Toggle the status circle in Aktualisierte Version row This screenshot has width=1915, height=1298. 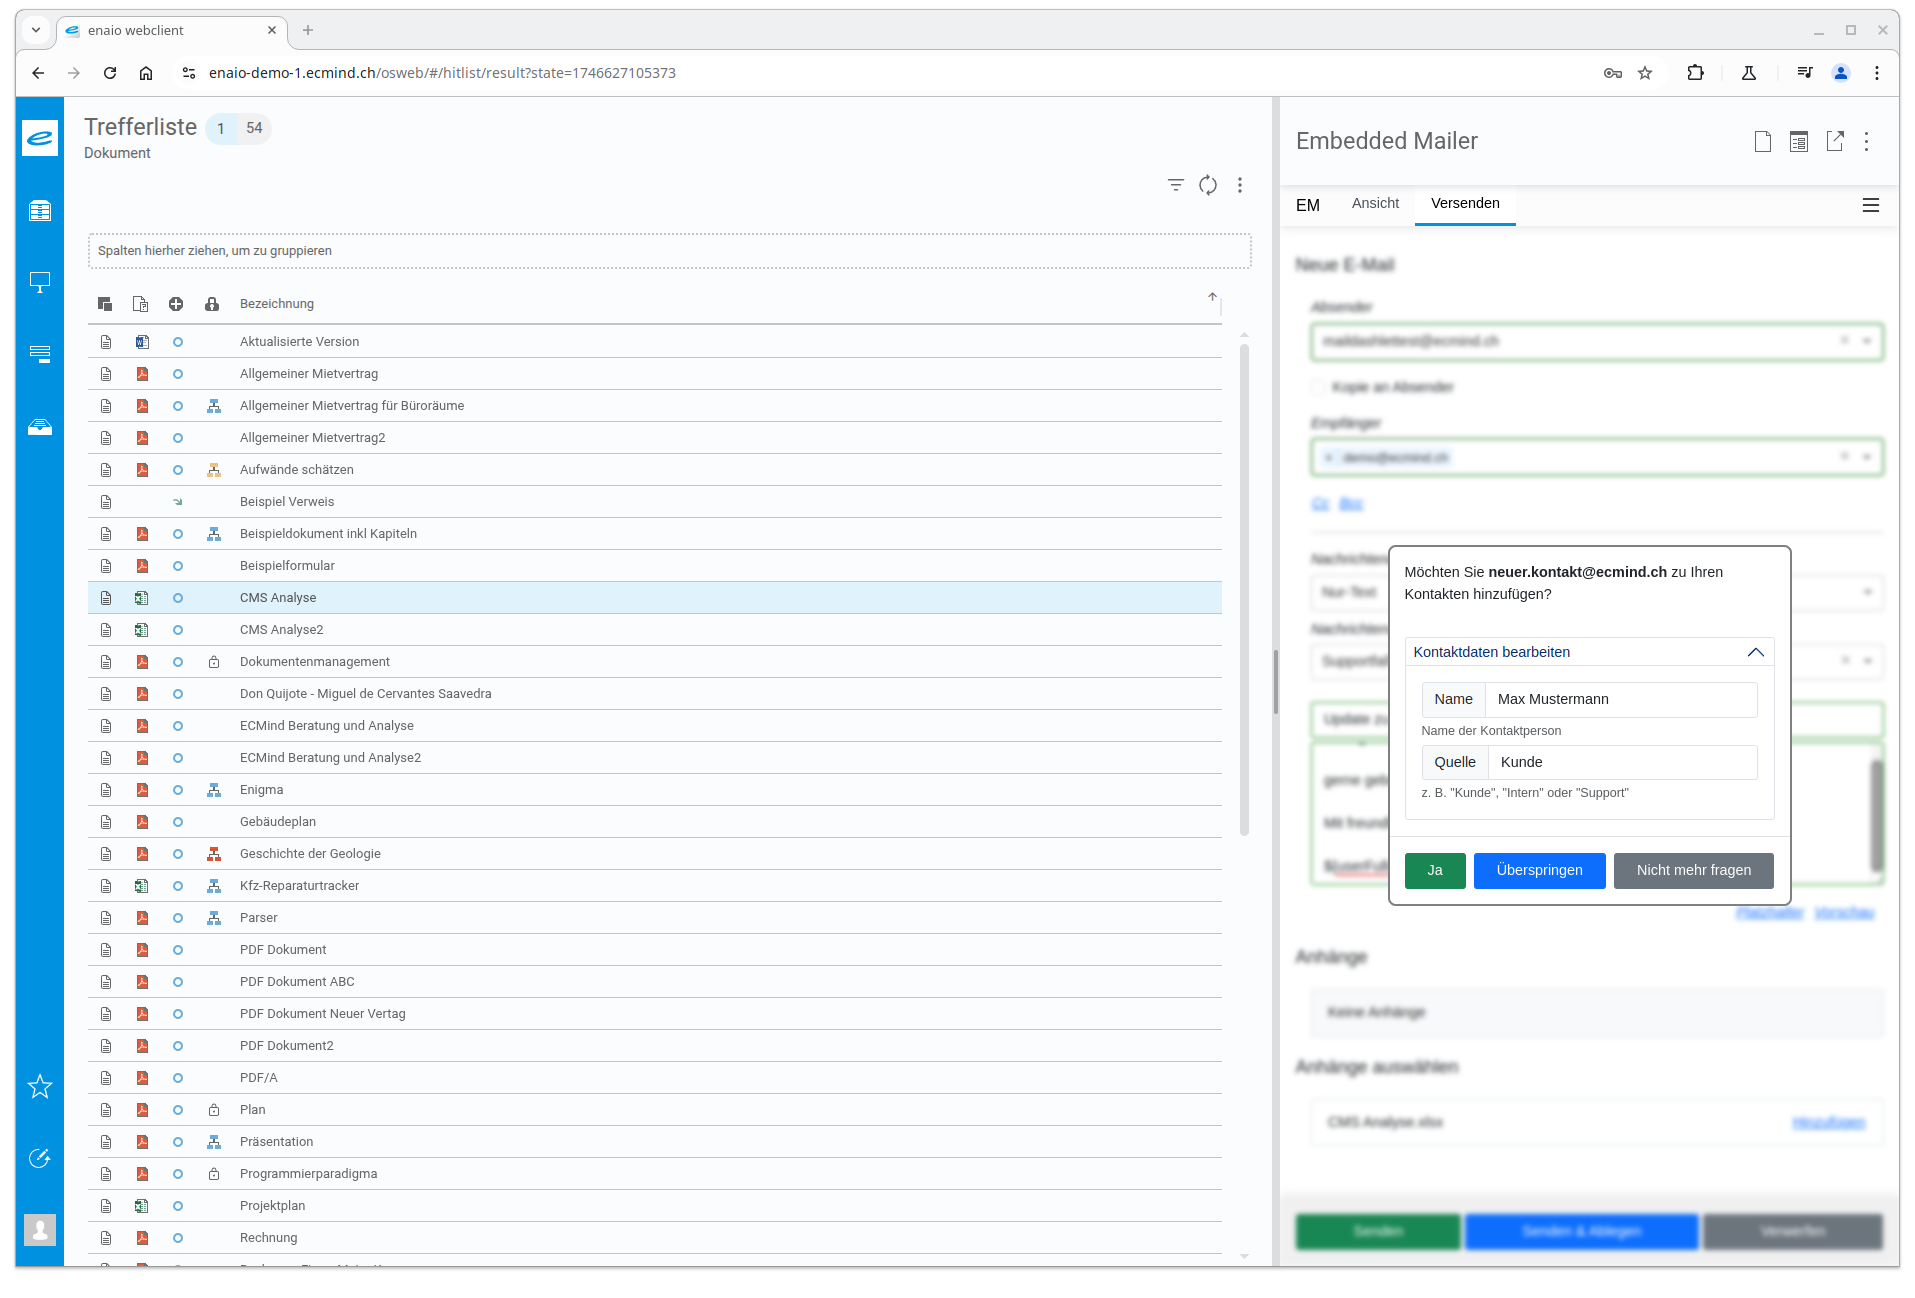(178, 342)
